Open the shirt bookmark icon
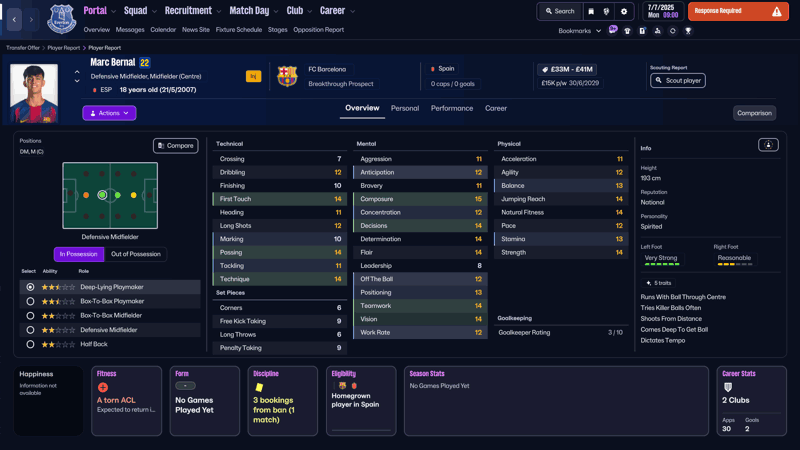 point(628,31)
